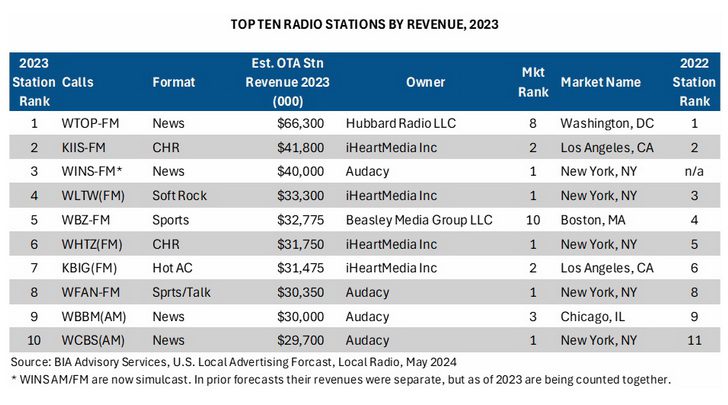This screenshot has width=728, height=405.
Task: Click the 'Mkt Rank' column header
Action: 533,82
